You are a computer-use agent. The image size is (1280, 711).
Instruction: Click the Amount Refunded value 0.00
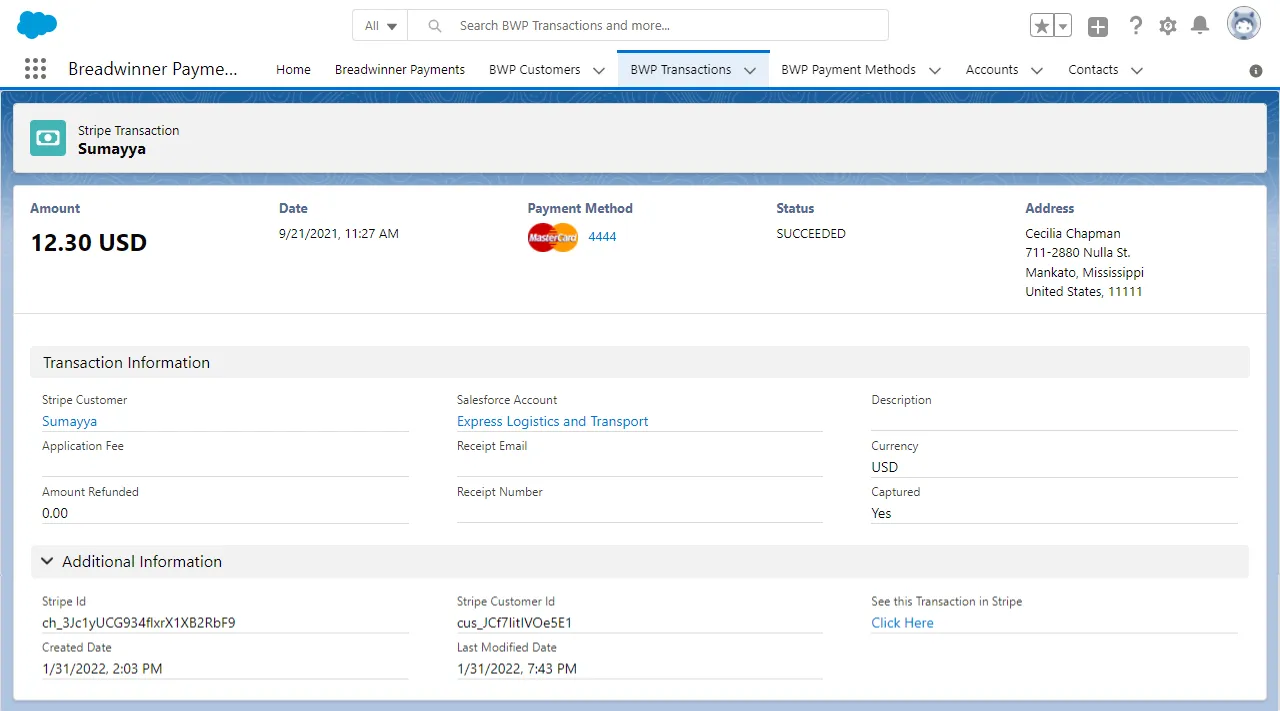point(55,513)
